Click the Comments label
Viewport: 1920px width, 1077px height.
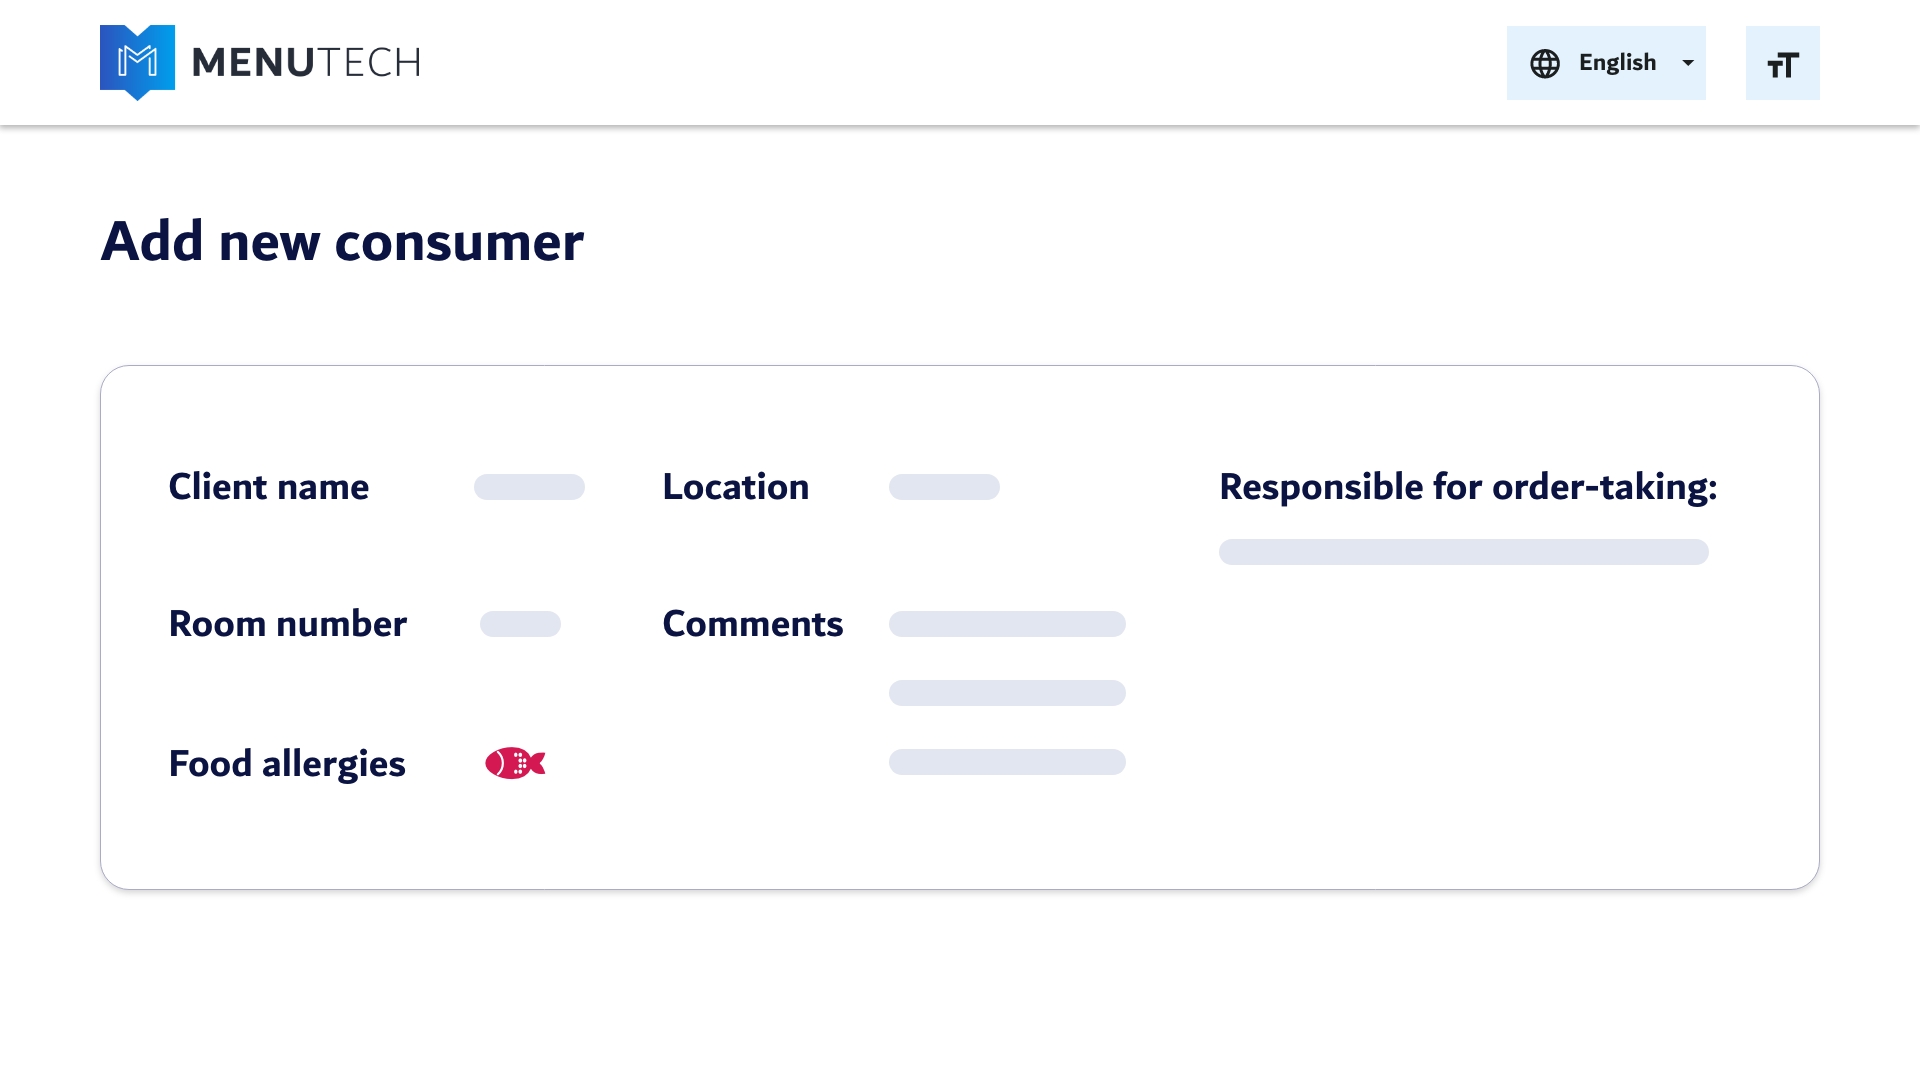coord(752,624)
